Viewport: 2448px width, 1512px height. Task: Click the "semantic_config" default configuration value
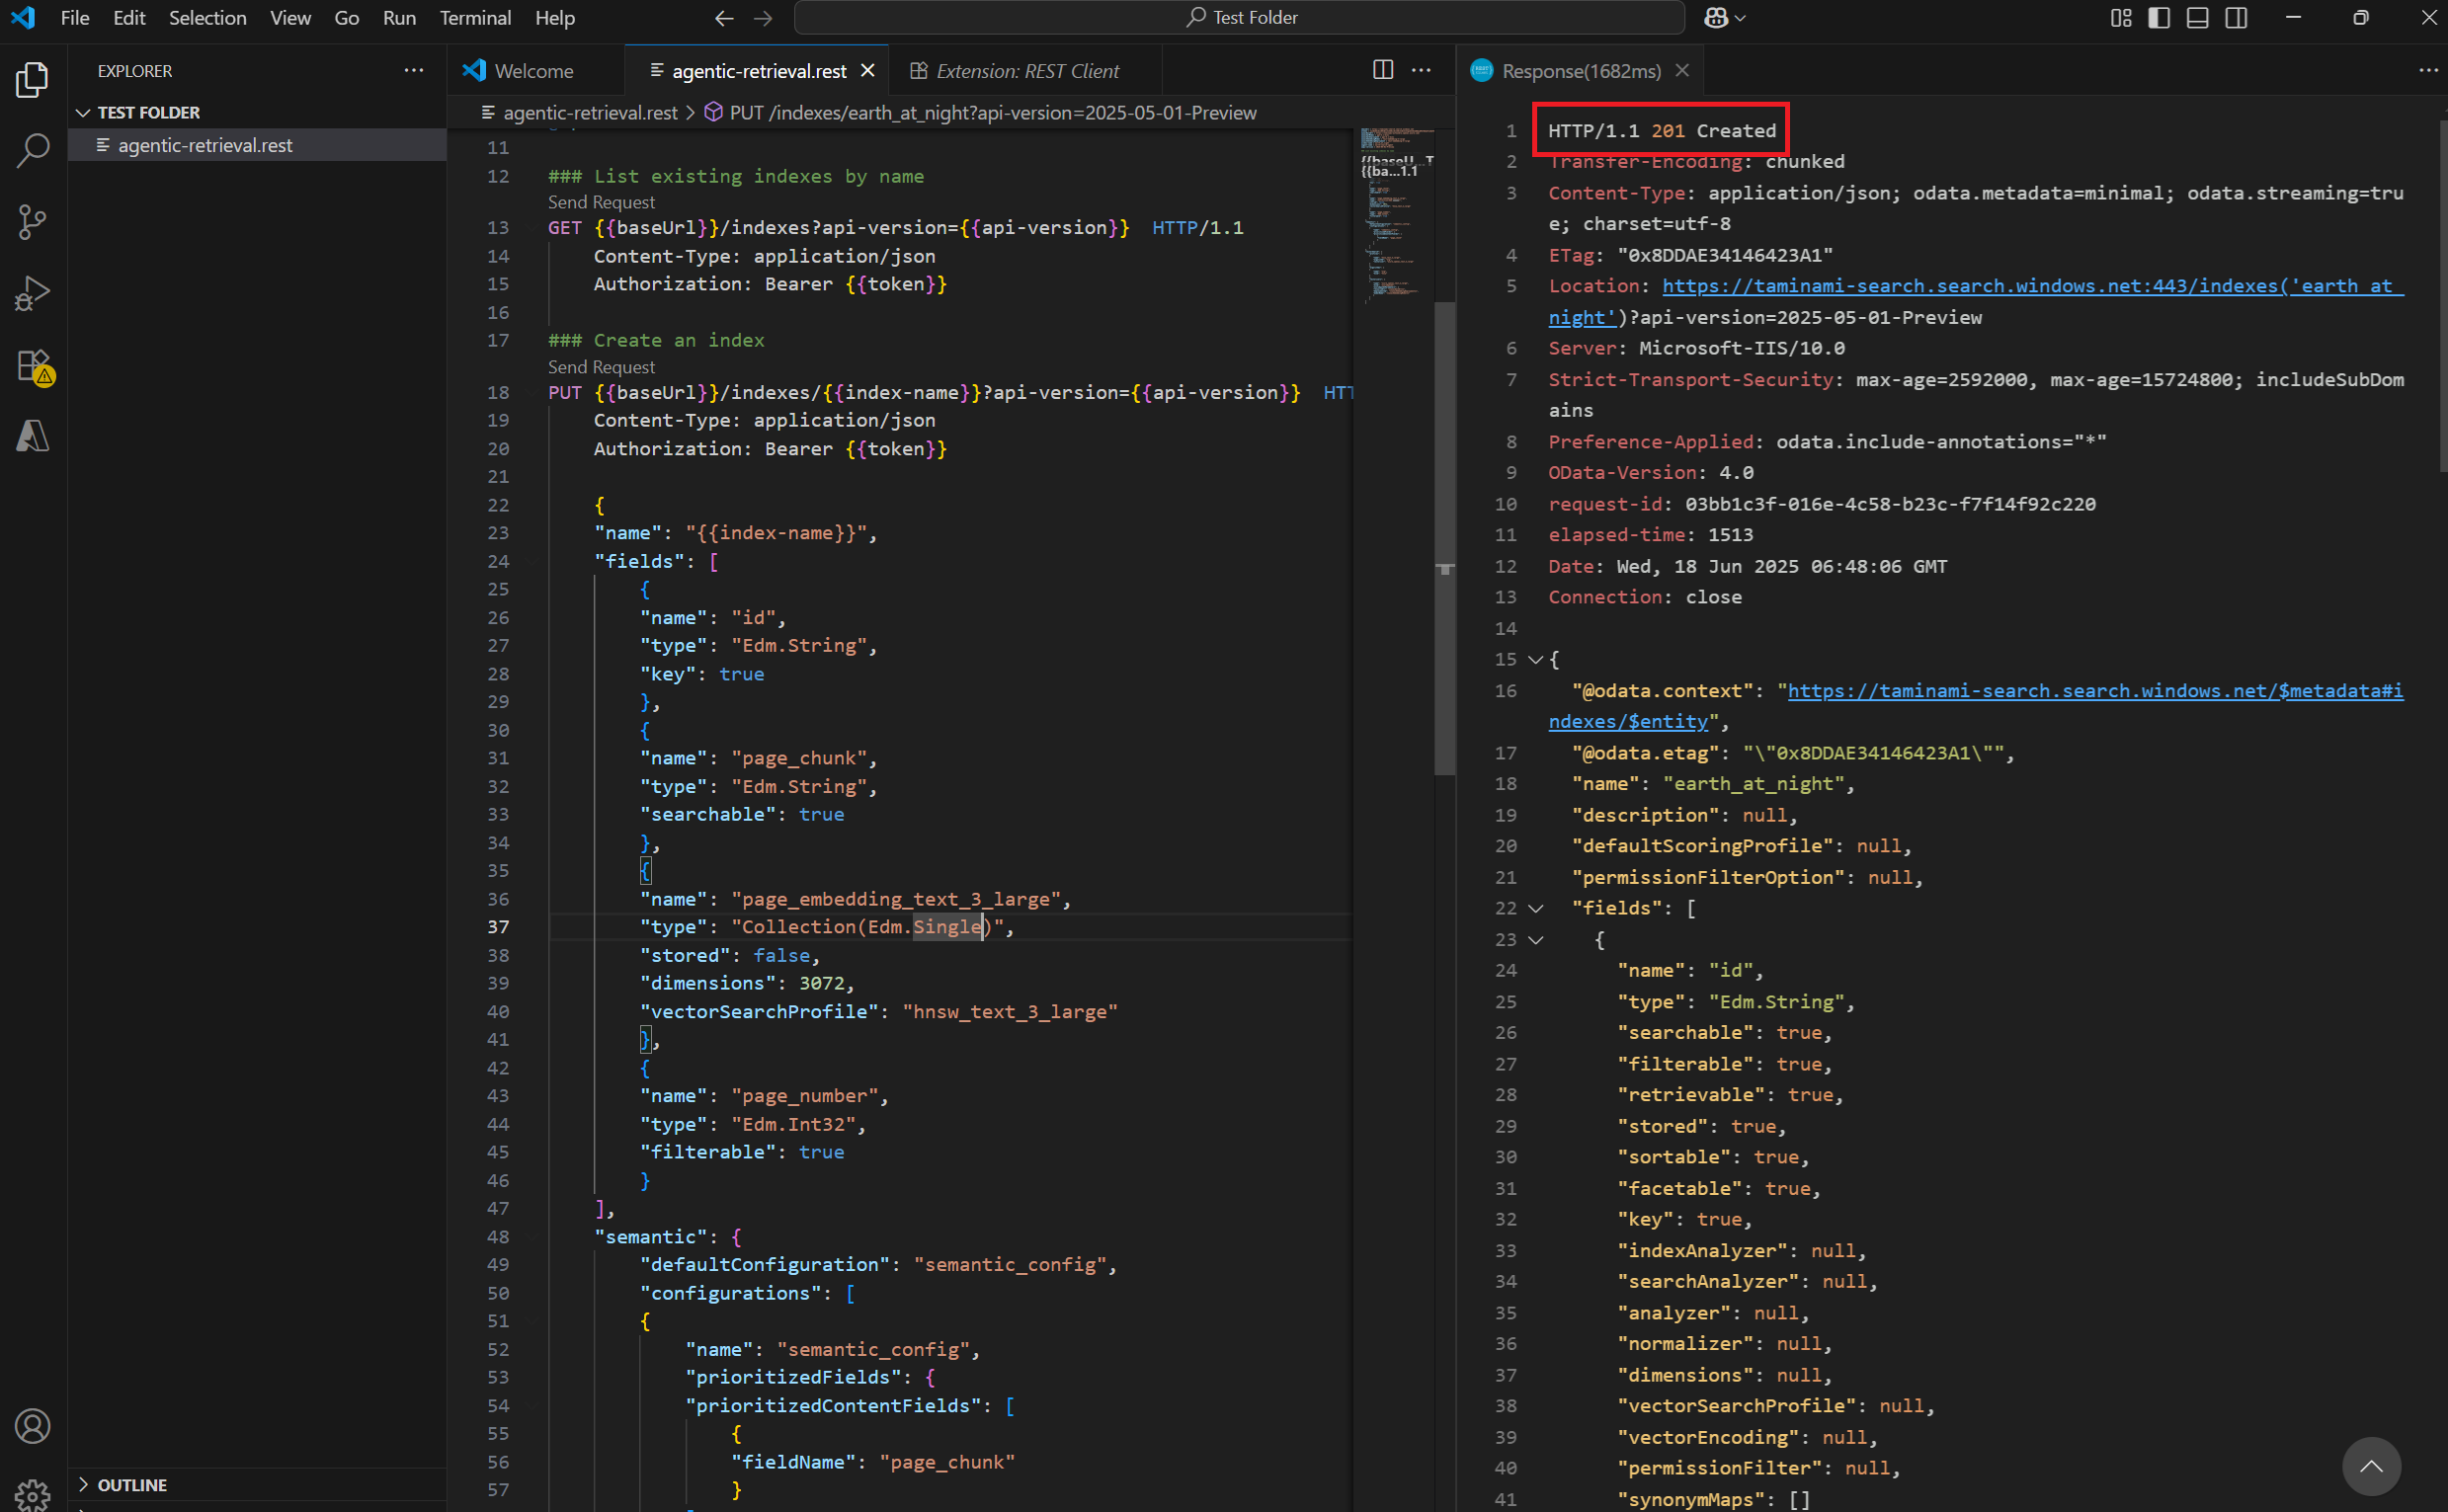pyautogui.click(x=1010, y=1264)
